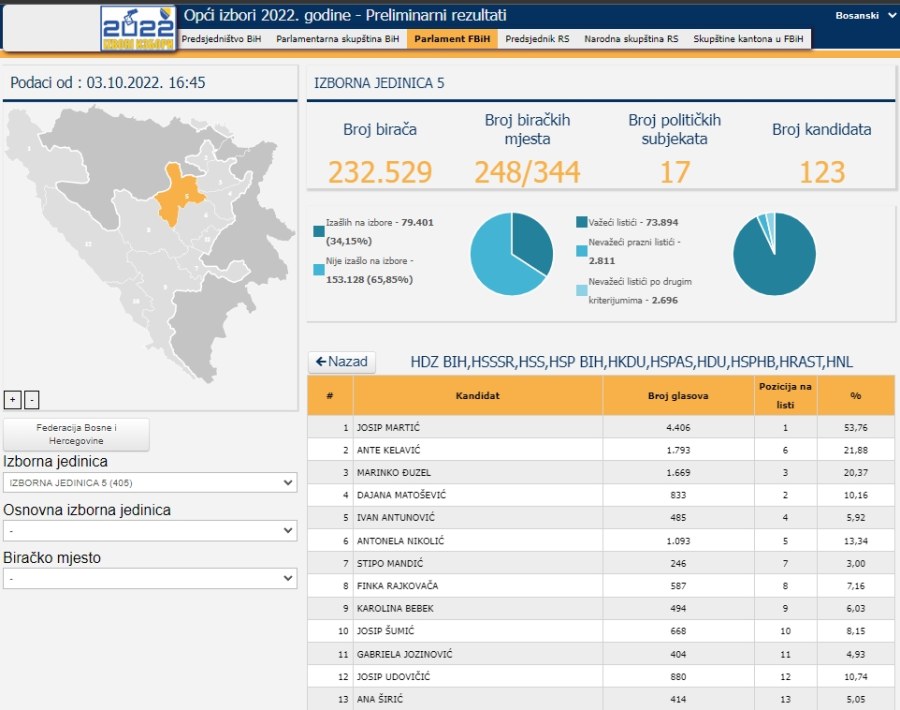Click the Nazad back button

tap(342, 362)
